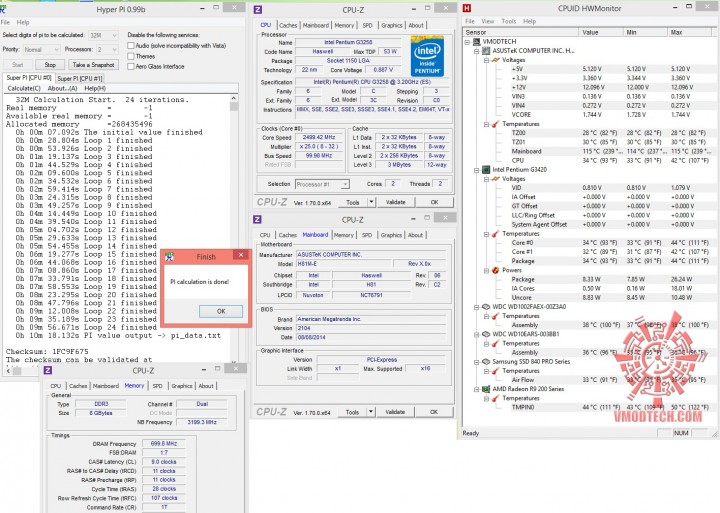Click the Intel Pentium logo in CPU-Z

coord(427,56)
